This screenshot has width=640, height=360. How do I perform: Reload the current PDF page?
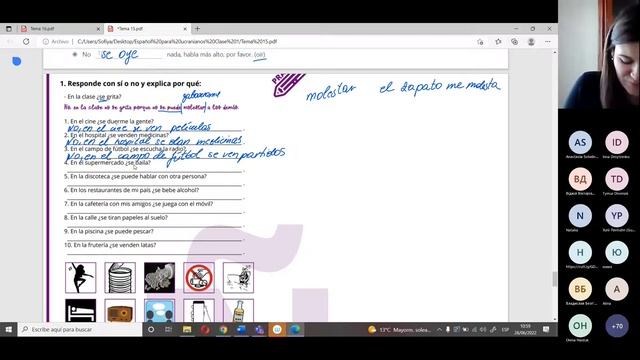[x=26, y=42]
